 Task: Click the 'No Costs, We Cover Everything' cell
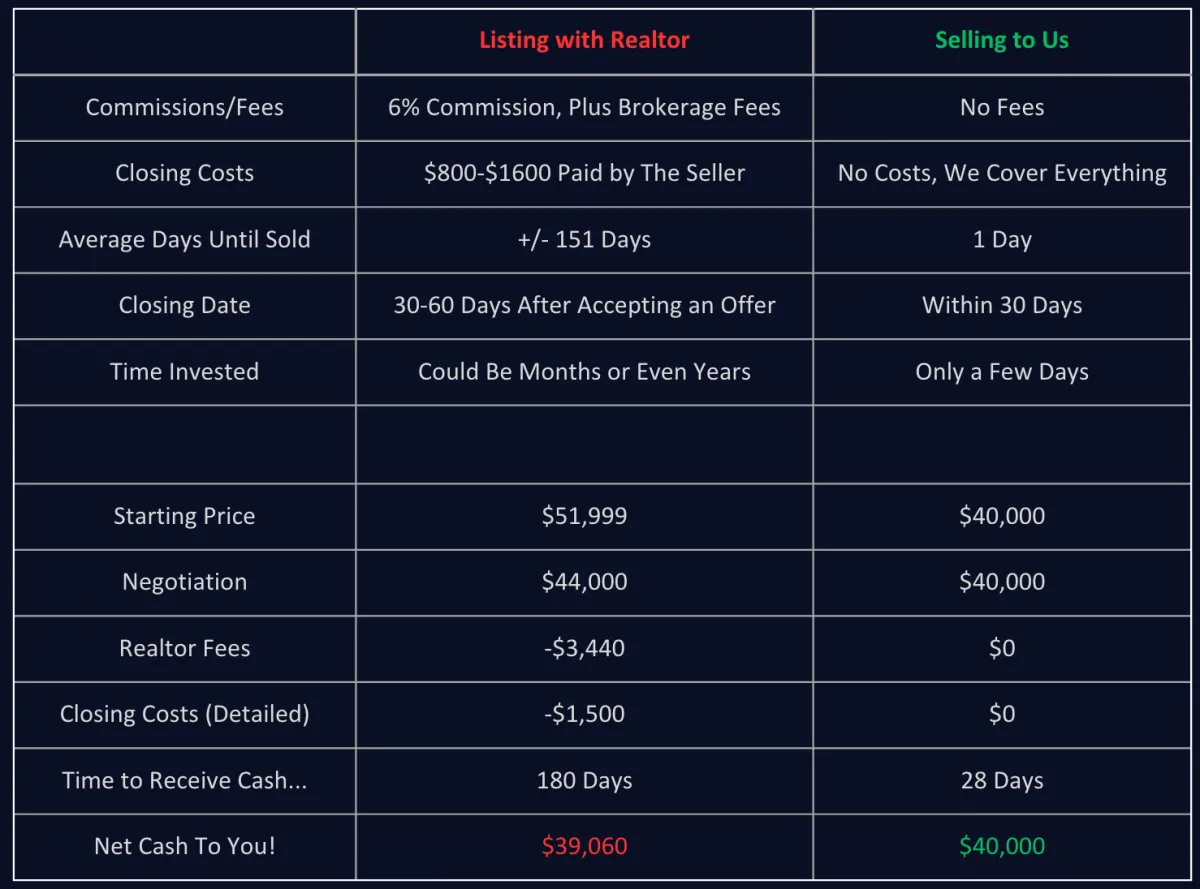[x=1002, y=173]
